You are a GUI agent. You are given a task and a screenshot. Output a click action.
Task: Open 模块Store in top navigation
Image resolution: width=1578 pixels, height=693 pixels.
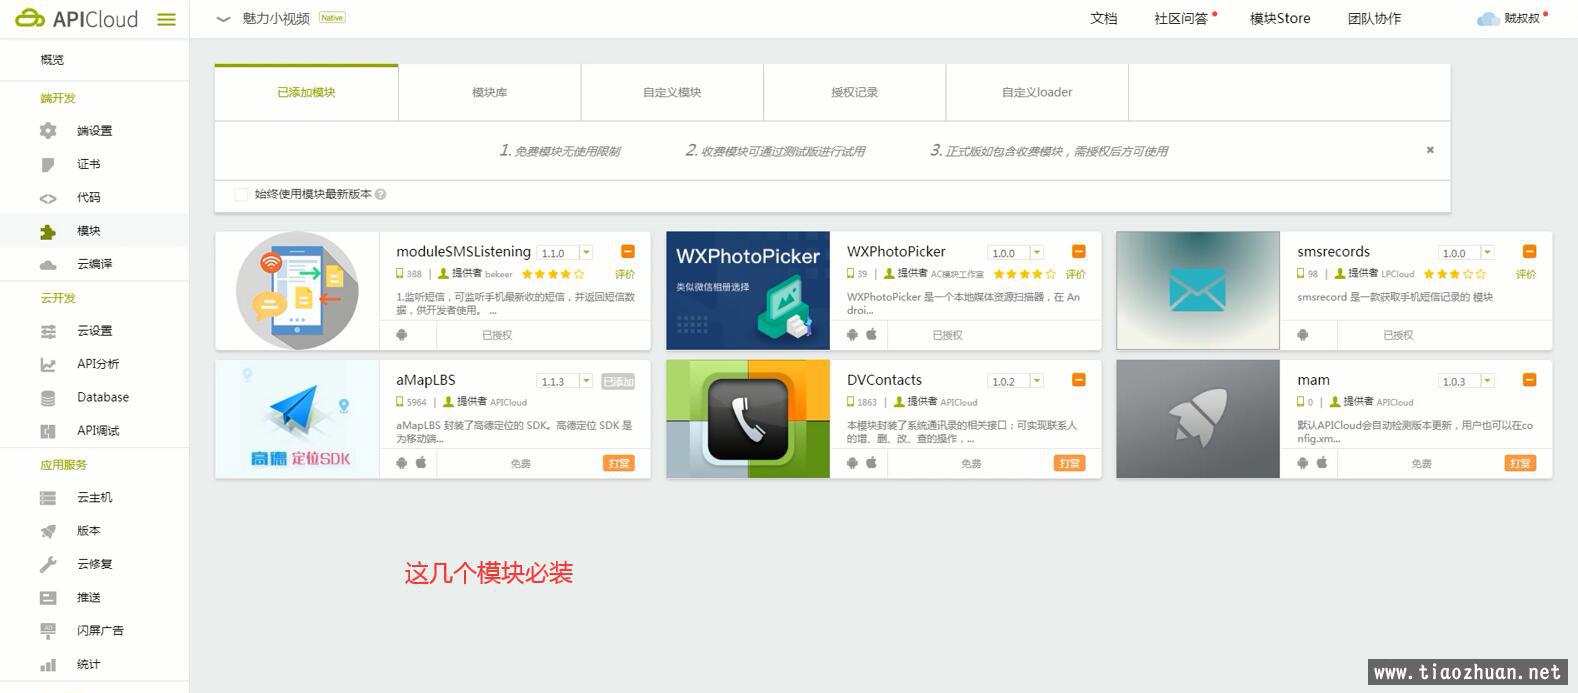pos(1280,19)
